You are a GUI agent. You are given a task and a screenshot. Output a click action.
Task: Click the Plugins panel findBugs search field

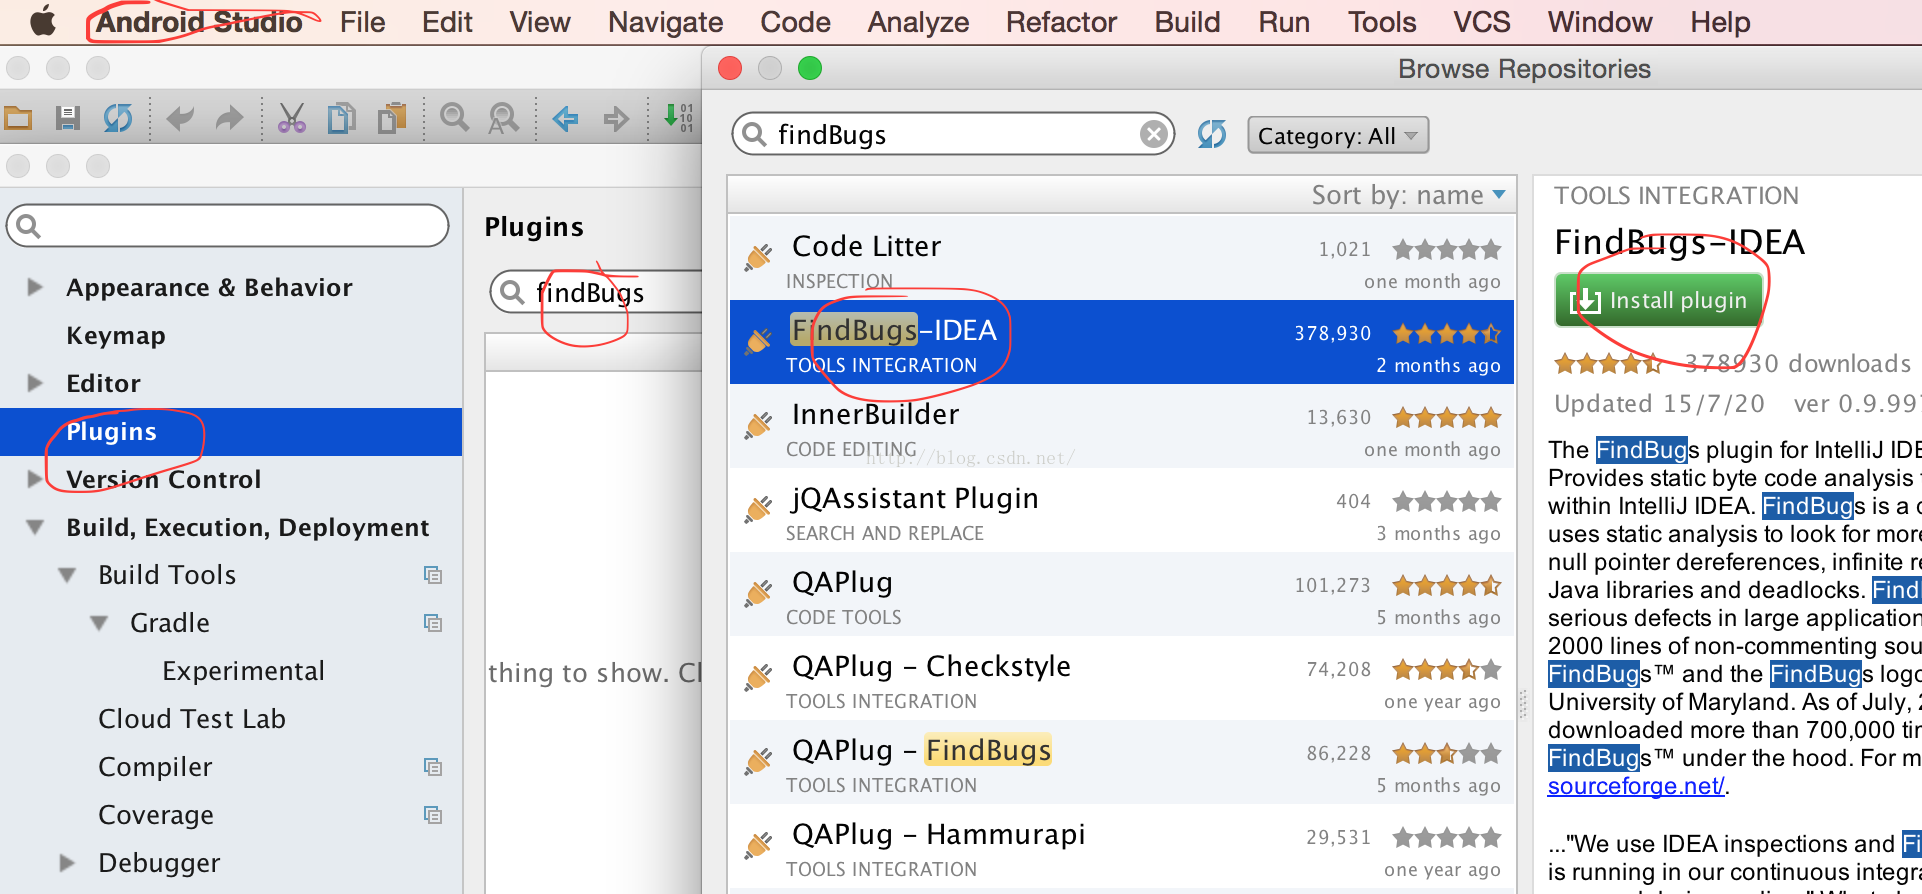tap(598, 292)
